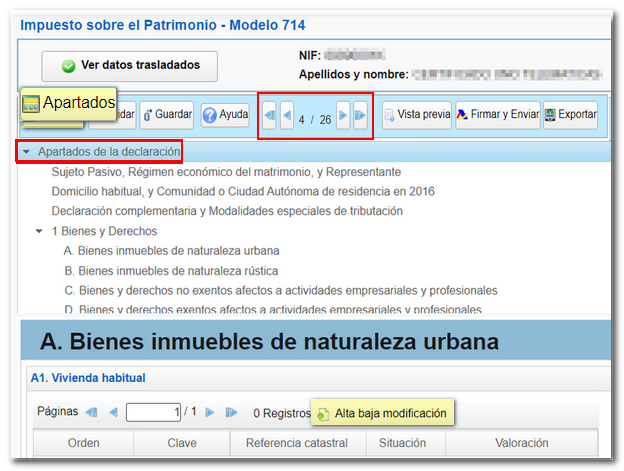Go to next page in Vivienda habitual list
Image resolution: width=624 pixels, height=471 pixels.
point(209,412)
